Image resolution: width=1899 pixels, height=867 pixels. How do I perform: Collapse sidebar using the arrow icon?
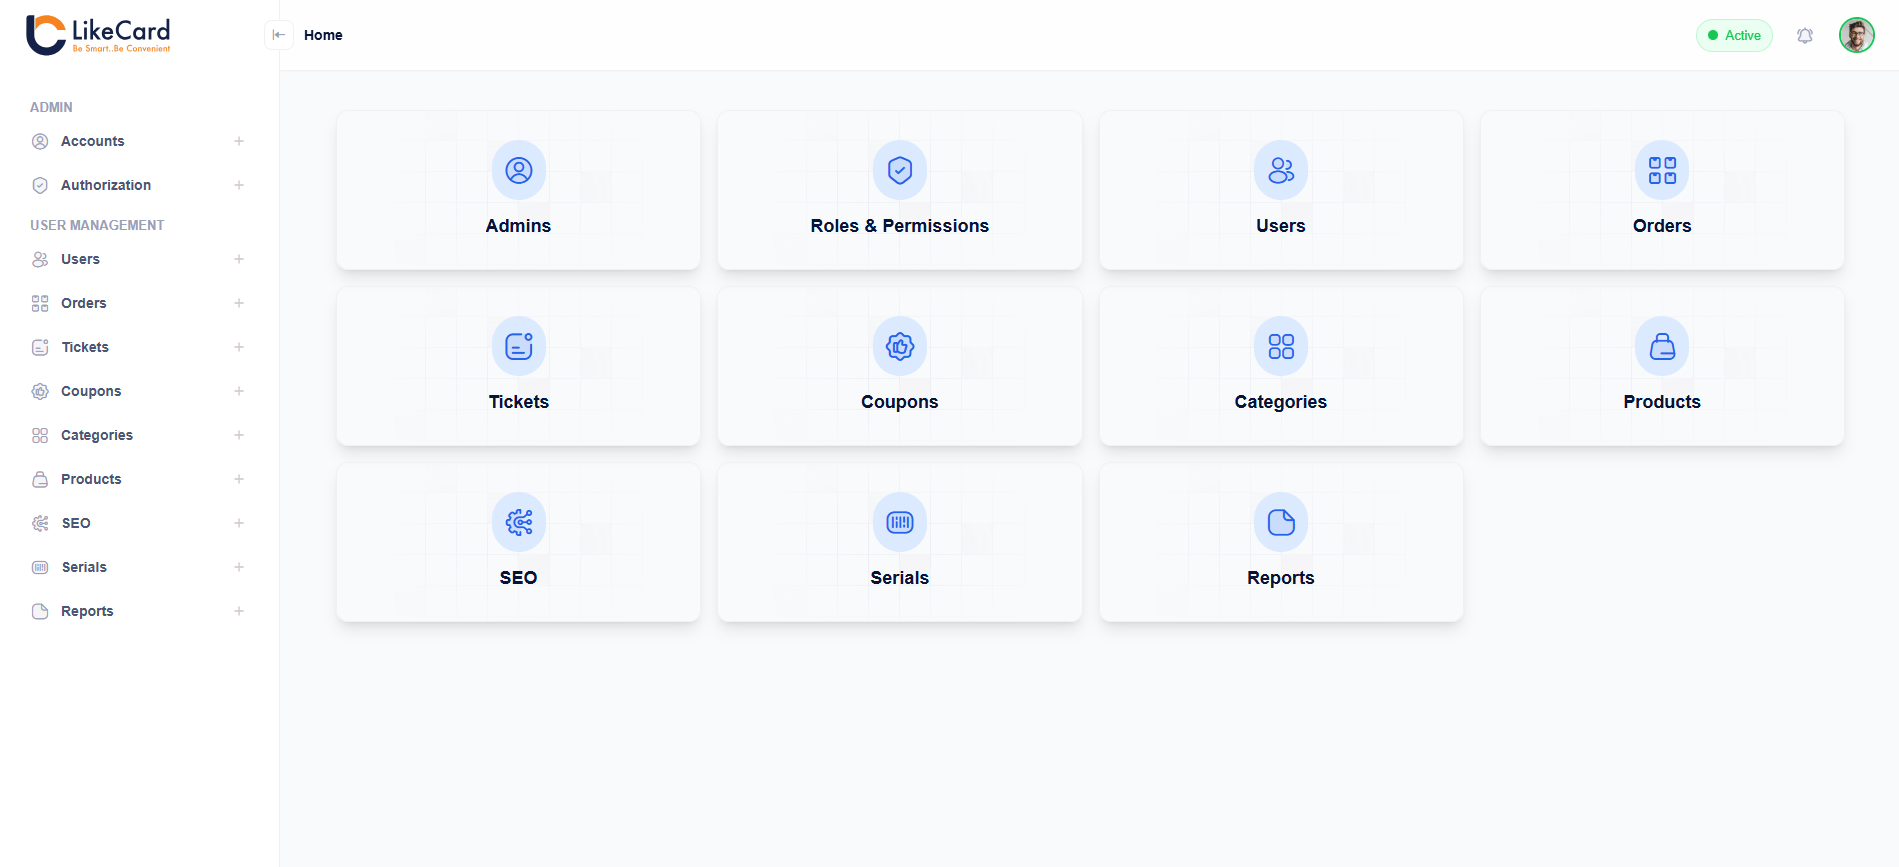coord(279,35)
